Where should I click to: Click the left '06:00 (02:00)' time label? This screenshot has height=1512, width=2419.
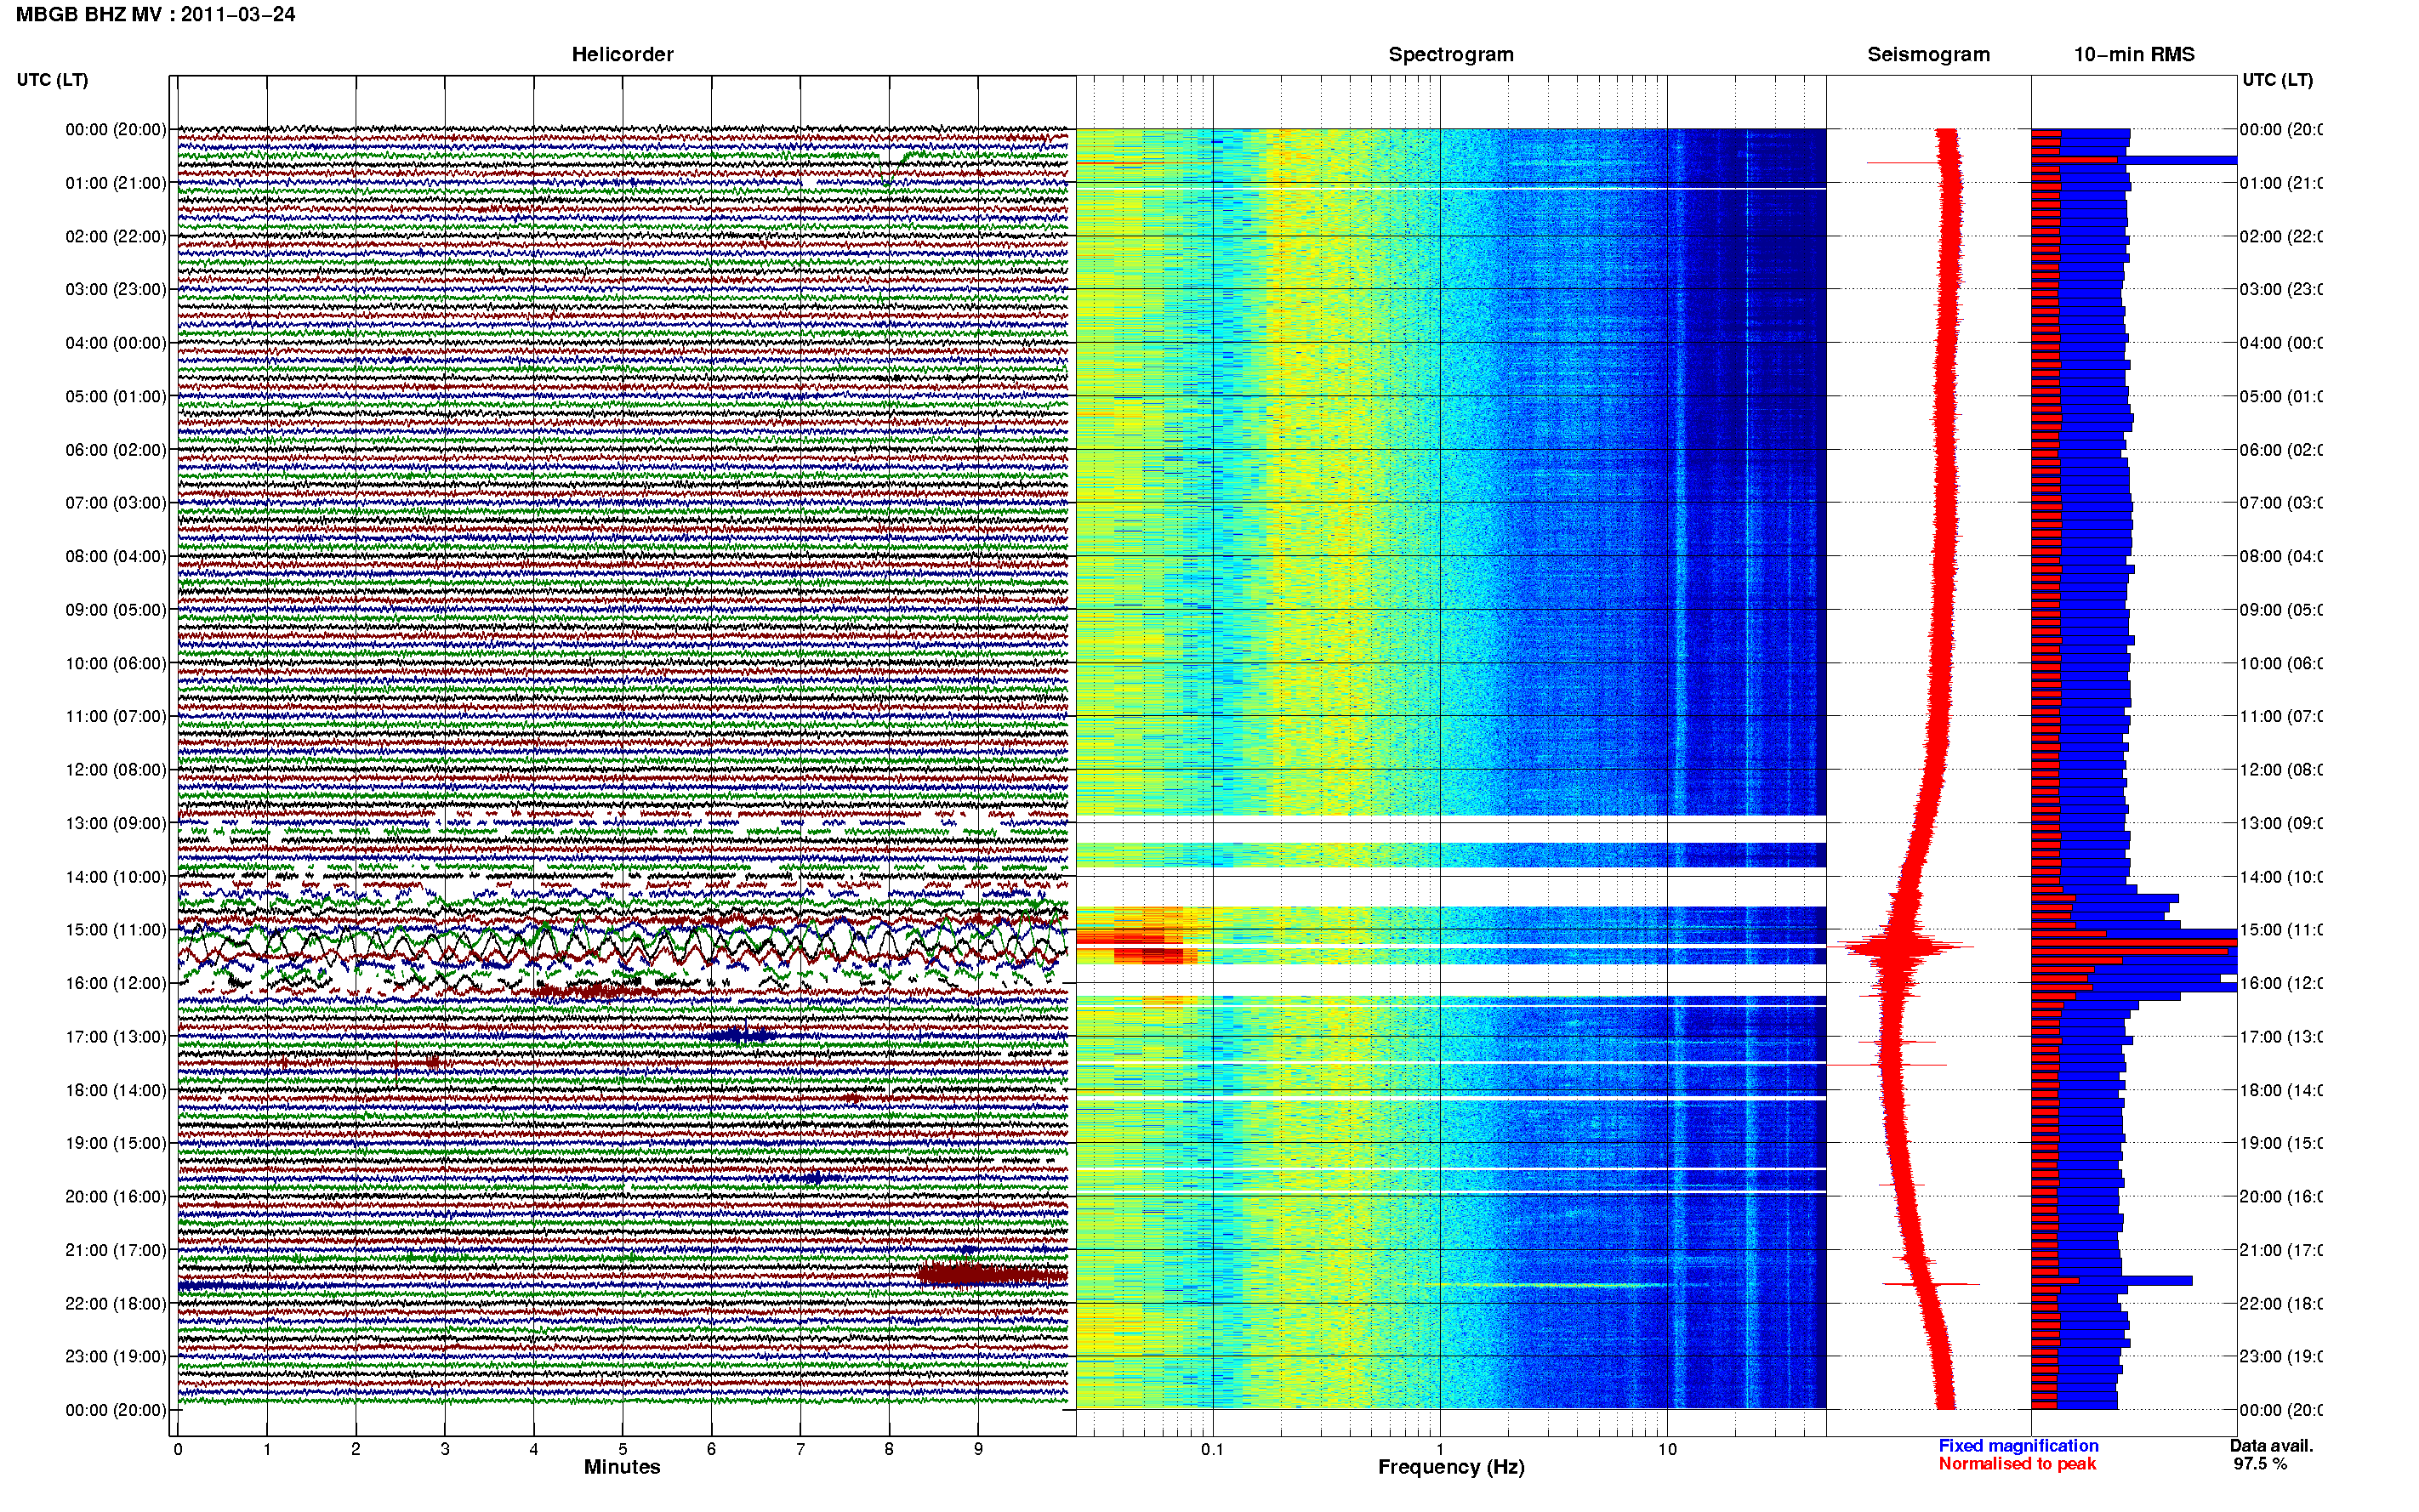pos(116,450)
